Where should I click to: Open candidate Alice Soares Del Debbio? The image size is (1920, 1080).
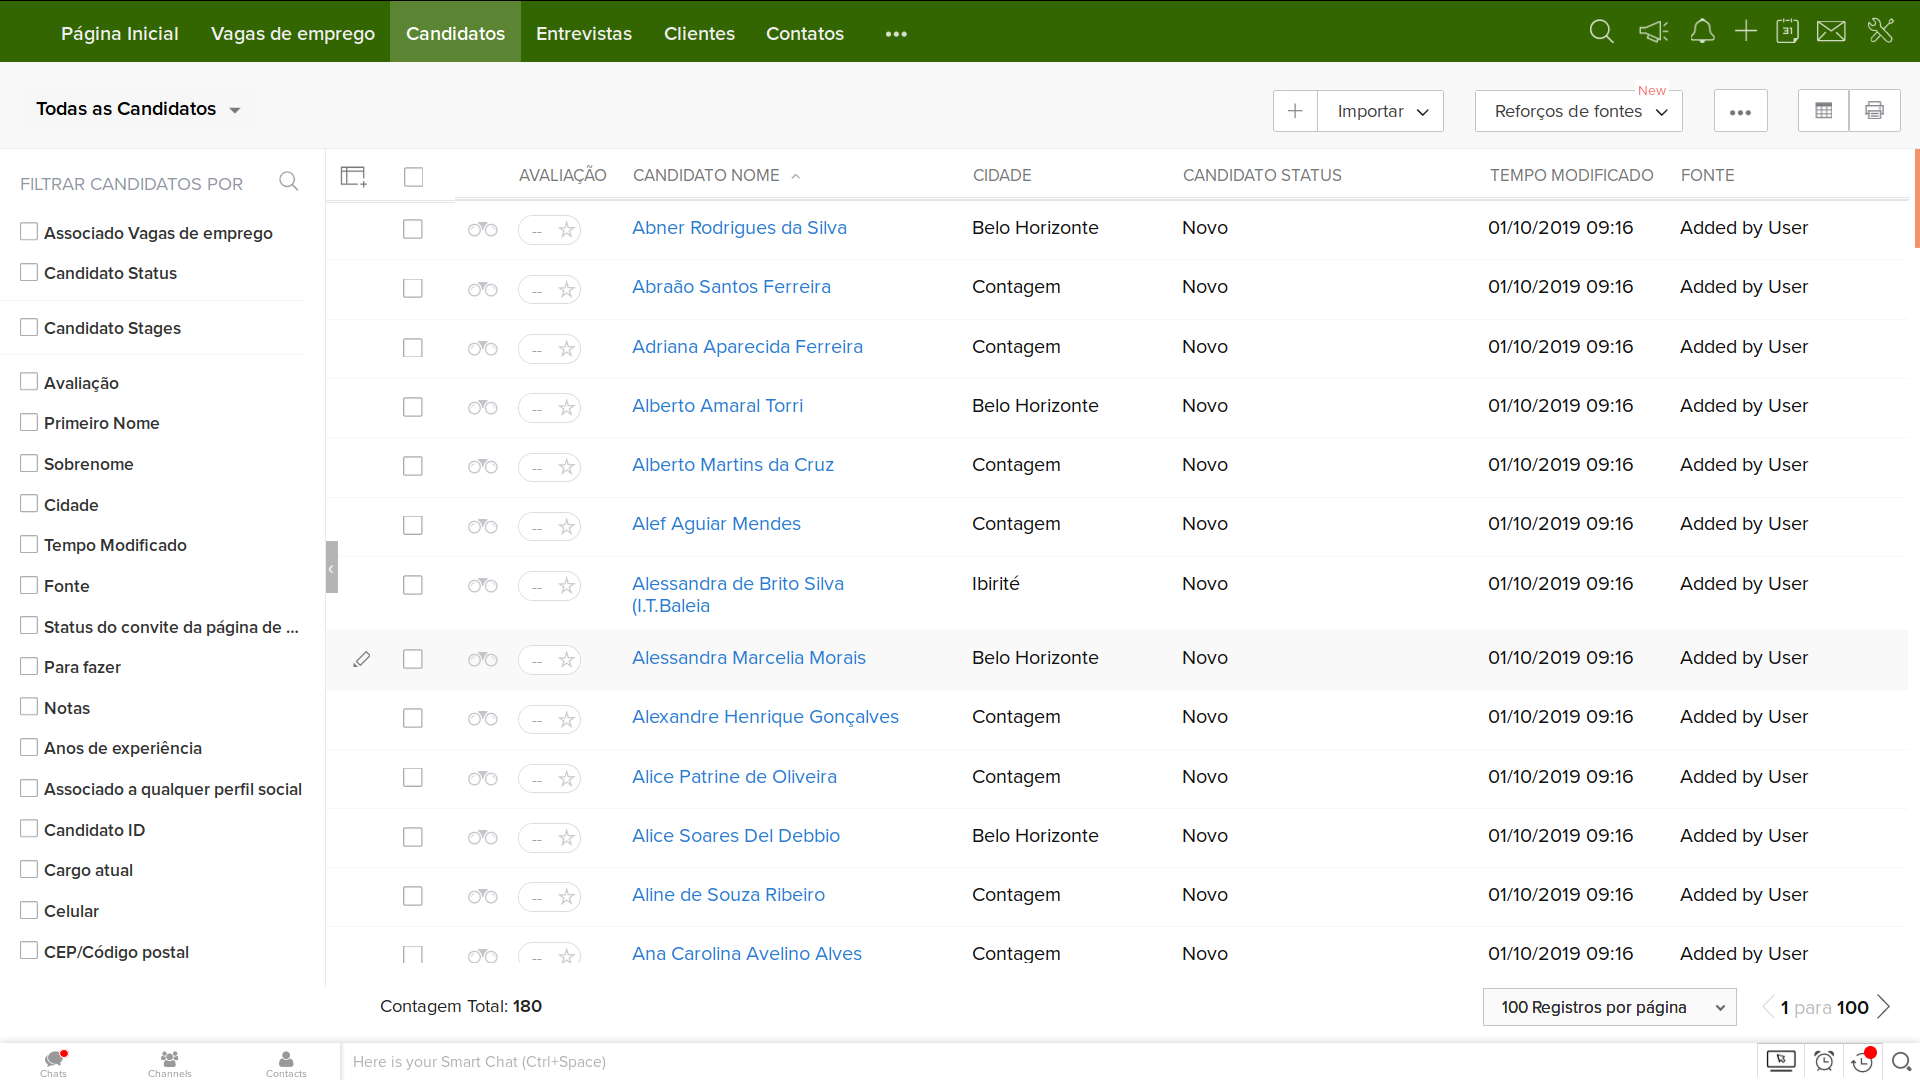(736, 836)
